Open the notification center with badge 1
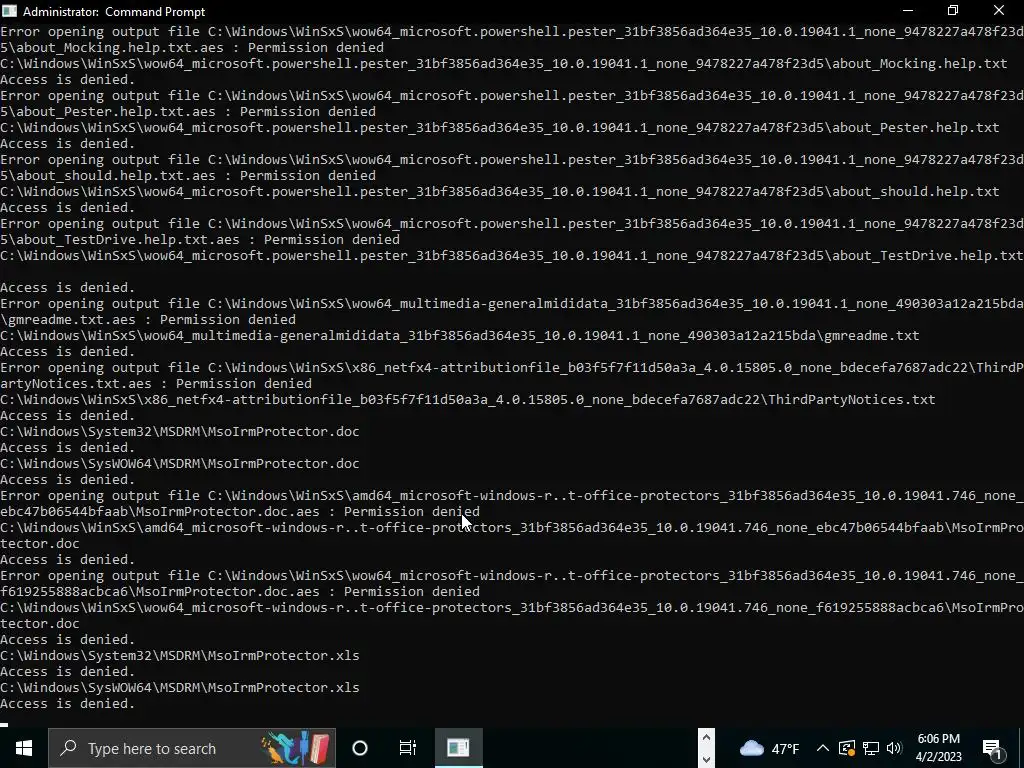Screen dimensions: 1024x768 (993, 748)
